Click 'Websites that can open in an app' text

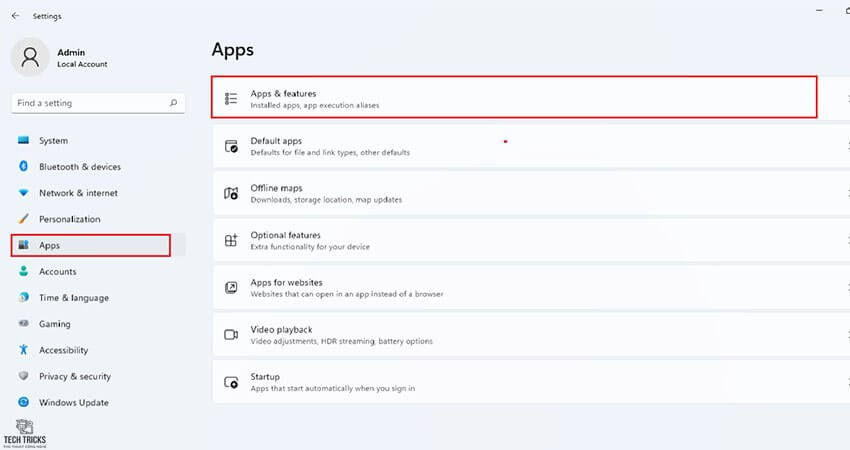pyautogui.click(x=347, y=294)
